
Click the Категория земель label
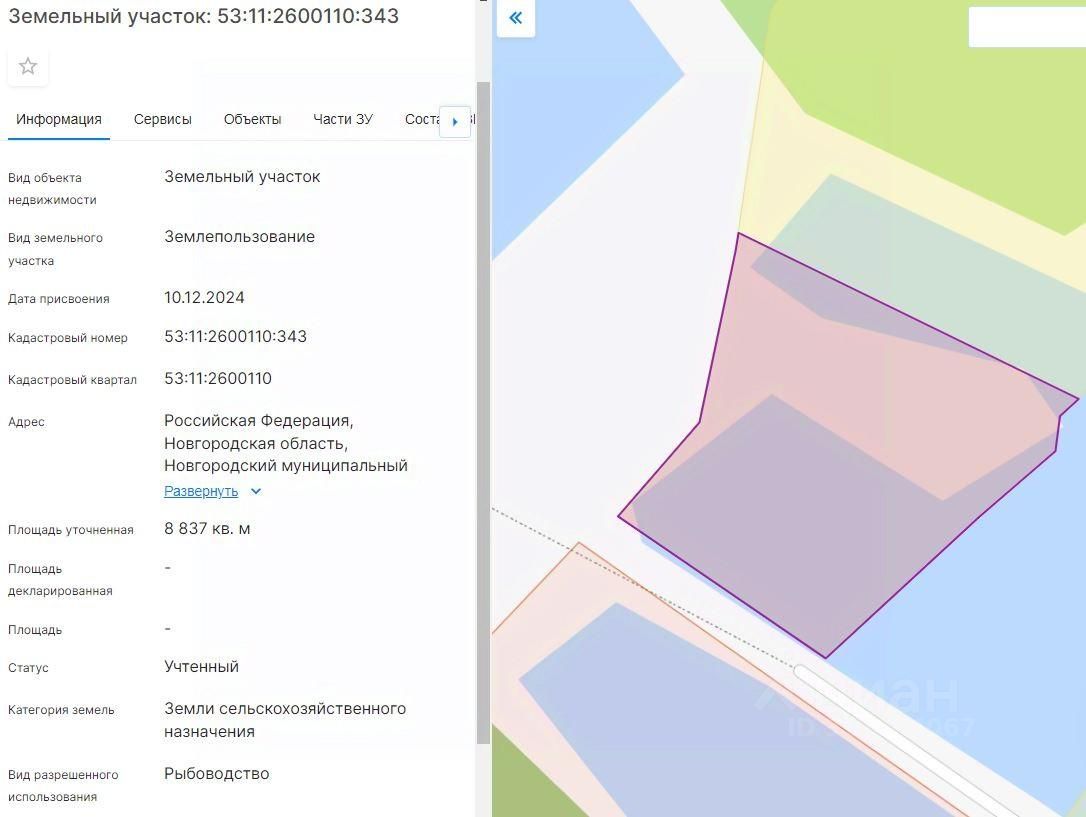[x=61, y=710]
